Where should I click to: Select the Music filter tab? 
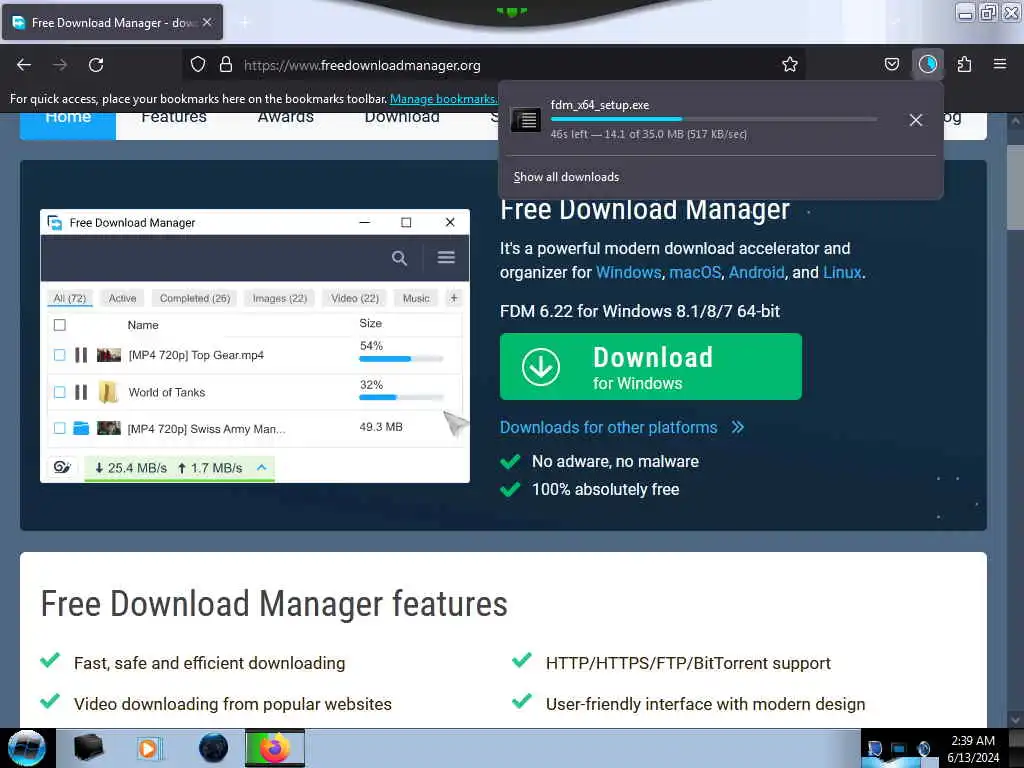tap(416, 298)
